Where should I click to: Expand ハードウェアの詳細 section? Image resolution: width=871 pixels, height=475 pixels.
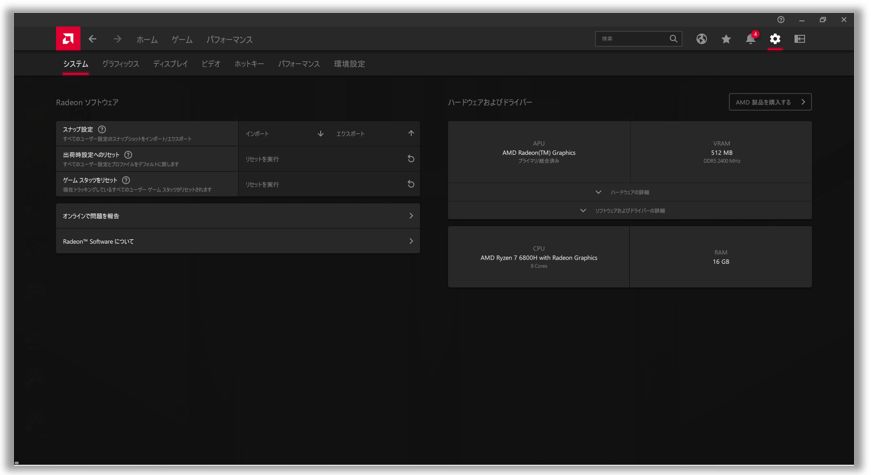click(x=629, y=192)
